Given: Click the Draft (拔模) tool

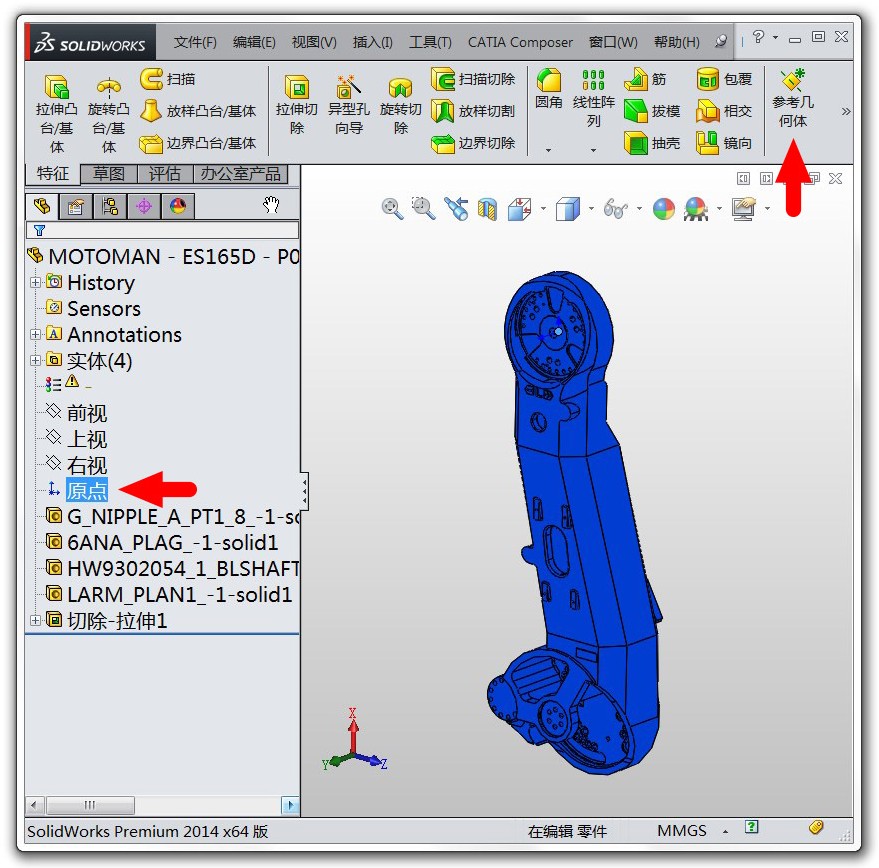Looking at the screenshot, I should point(651,111).
